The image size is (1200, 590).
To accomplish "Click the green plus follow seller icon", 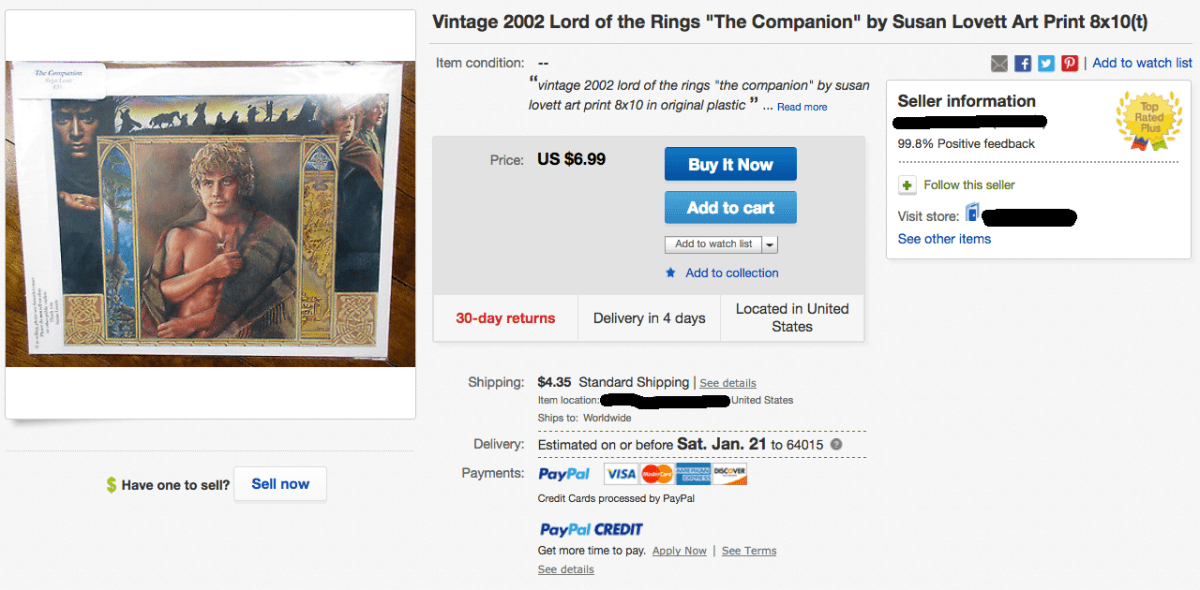I will pos(907,185).
